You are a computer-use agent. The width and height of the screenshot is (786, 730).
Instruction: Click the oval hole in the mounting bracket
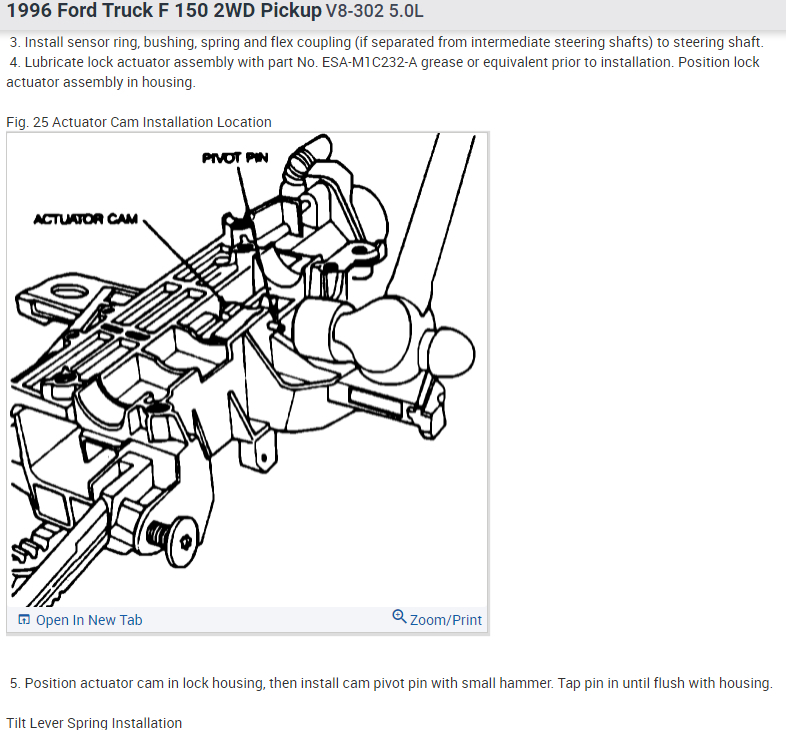[x=70, y=291]
